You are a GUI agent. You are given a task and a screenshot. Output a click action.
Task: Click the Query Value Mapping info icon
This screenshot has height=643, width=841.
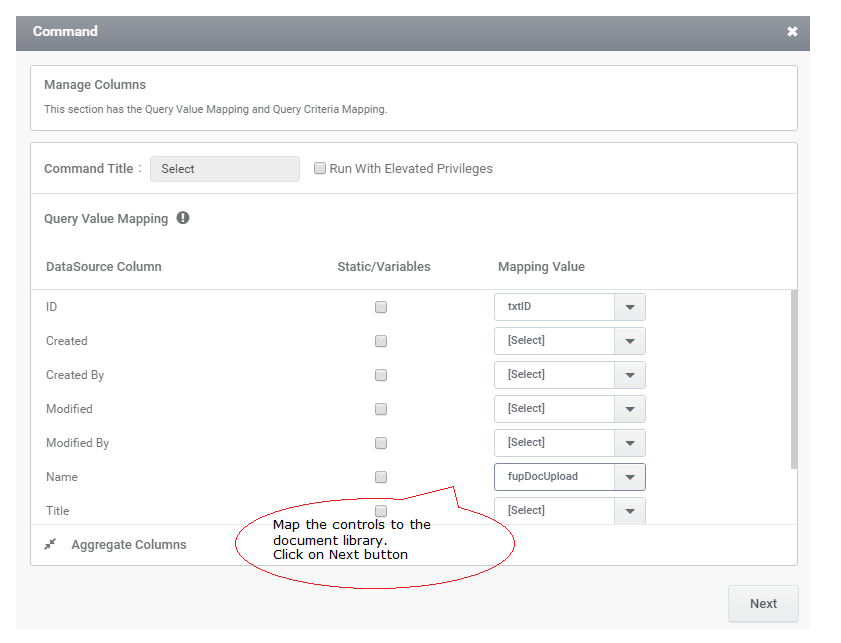[x=183, y=218]
